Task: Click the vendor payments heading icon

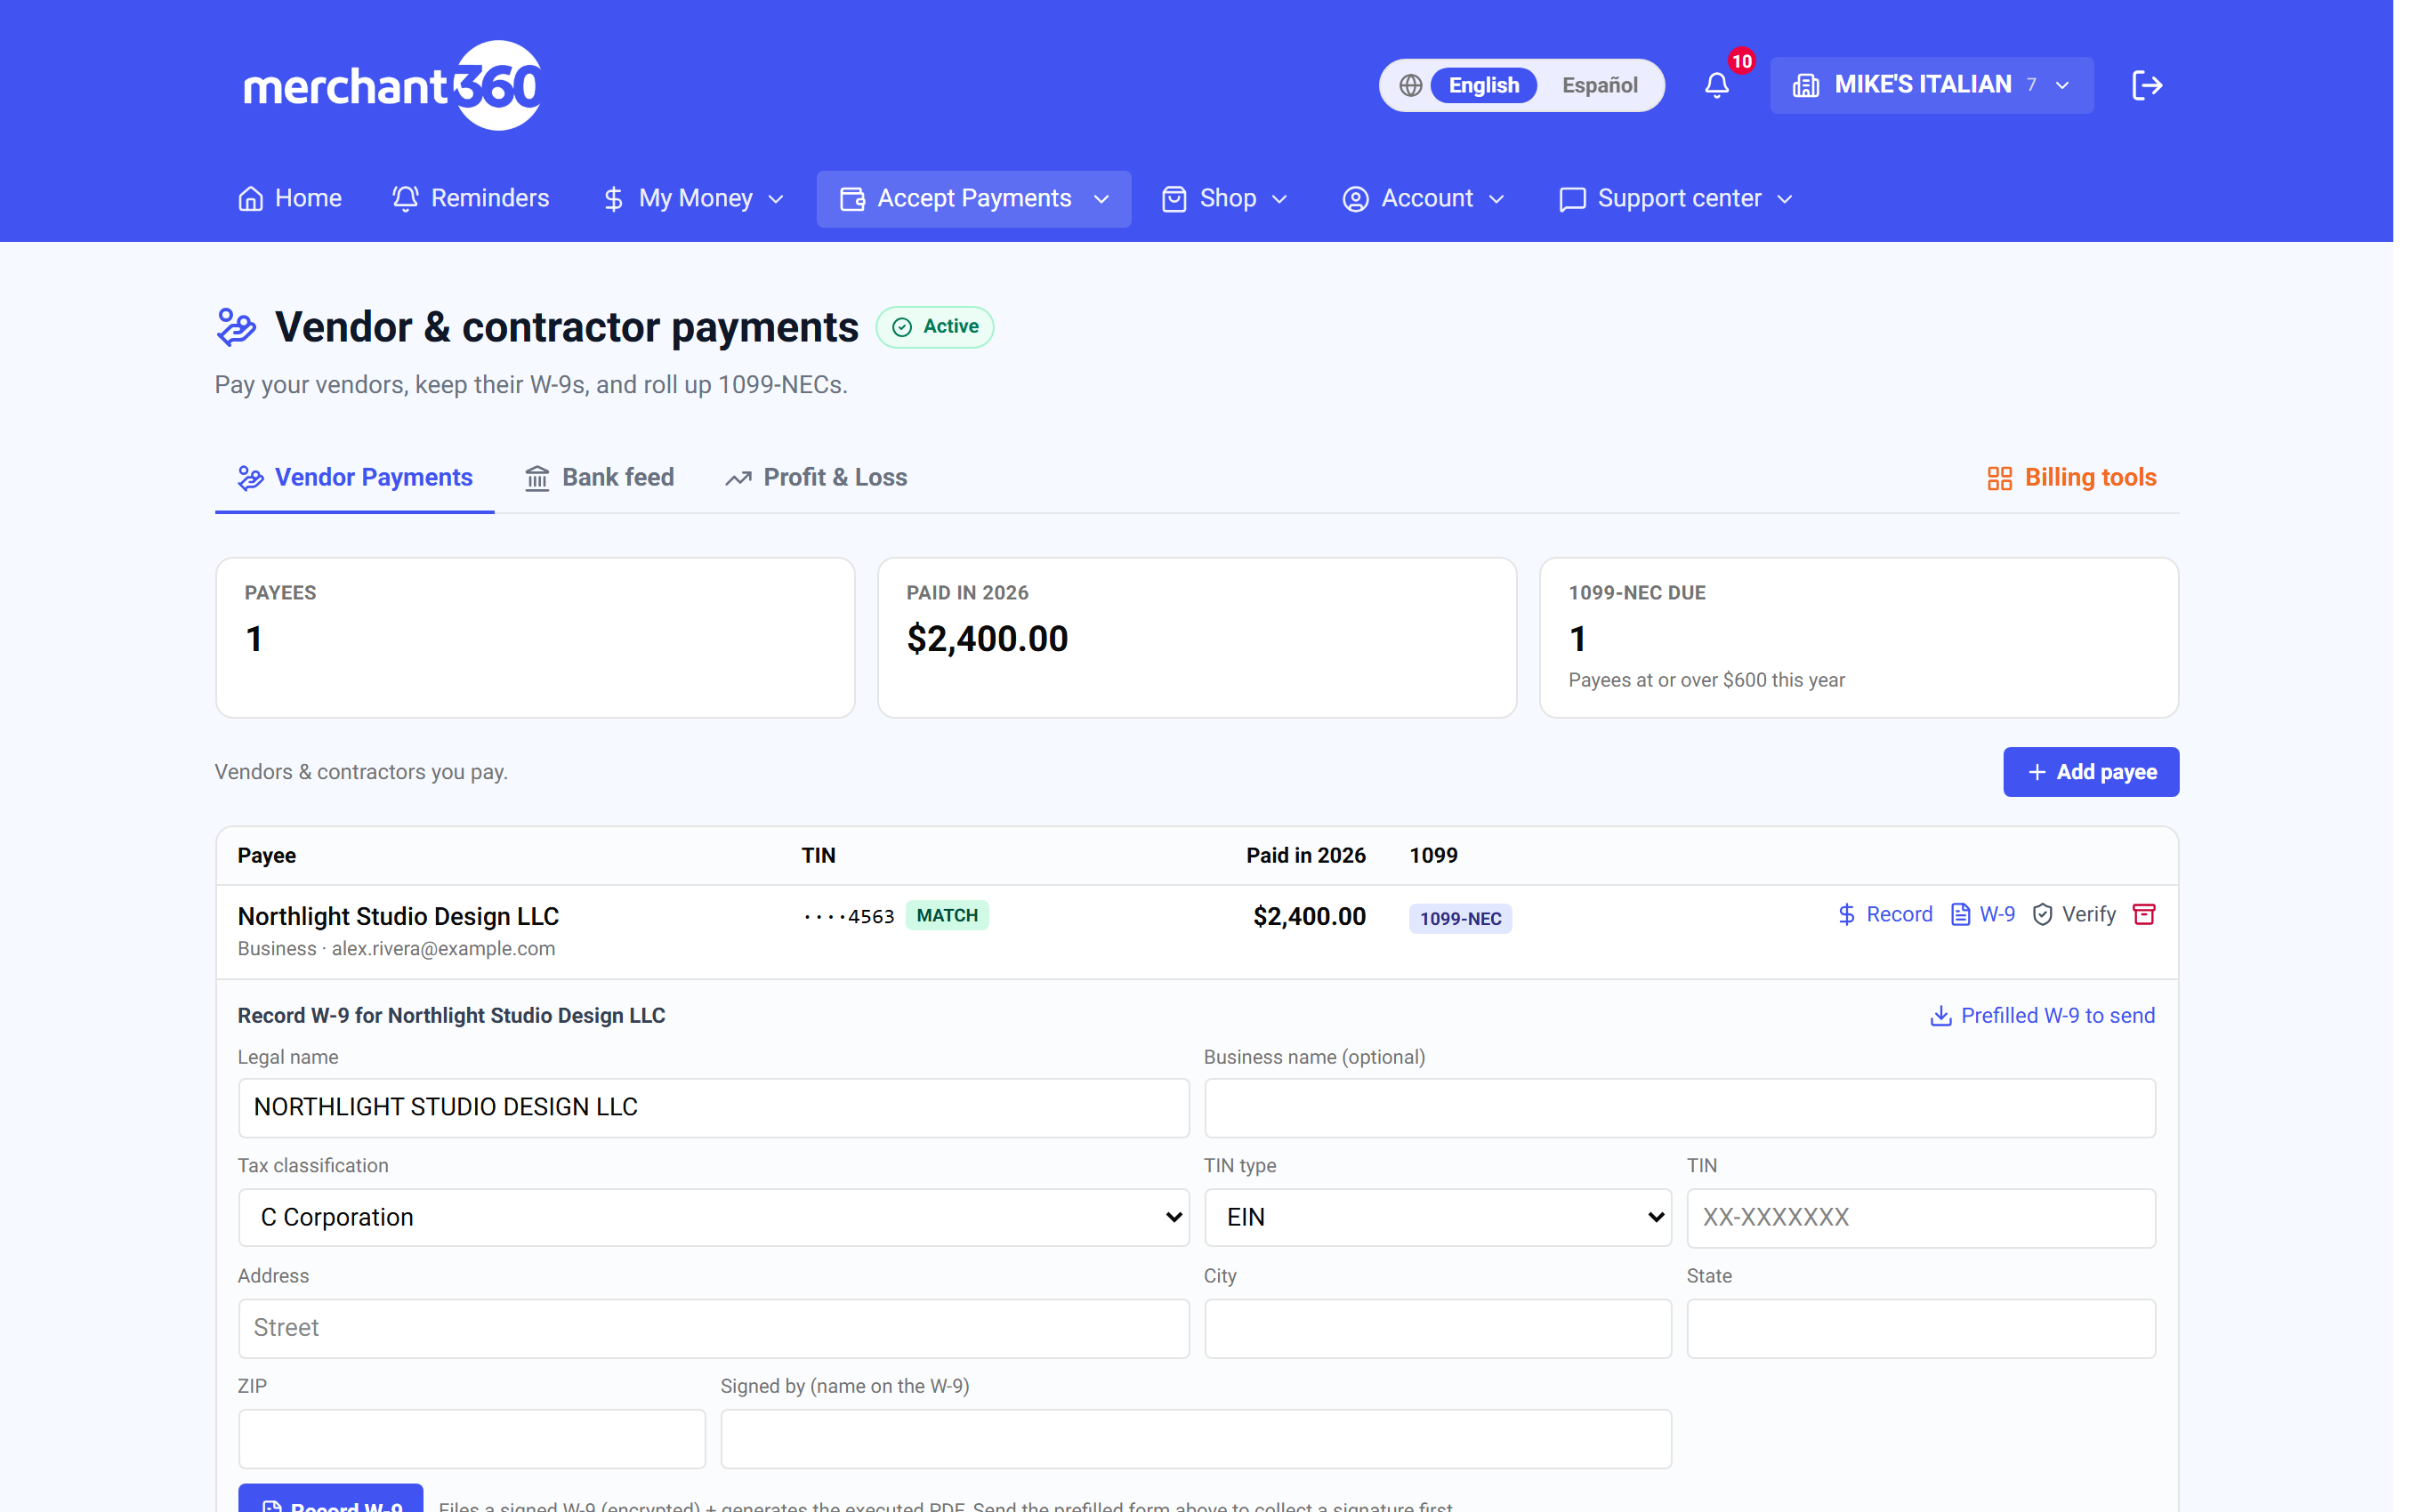Action: click(236, 327)
